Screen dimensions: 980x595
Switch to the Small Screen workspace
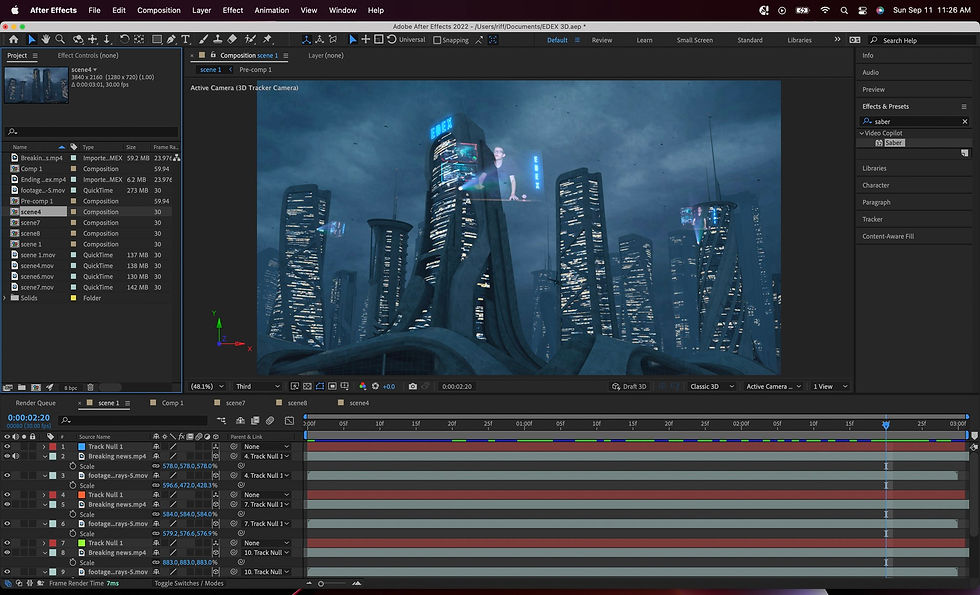point(694,40)
